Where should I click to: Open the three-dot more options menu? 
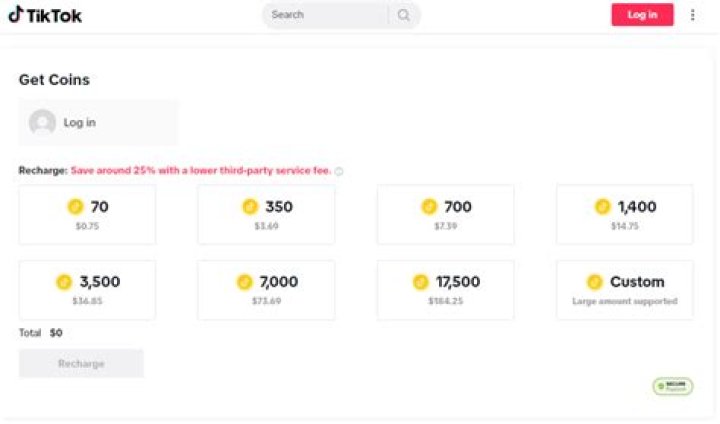[693, 15]
